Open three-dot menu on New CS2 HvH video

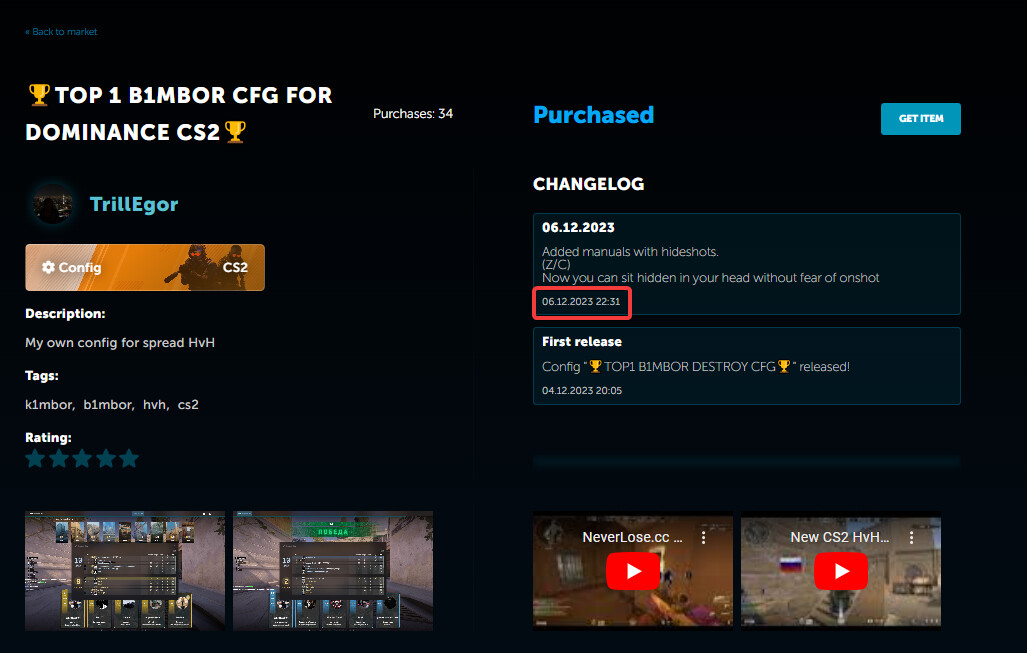(x=912, y=538)
